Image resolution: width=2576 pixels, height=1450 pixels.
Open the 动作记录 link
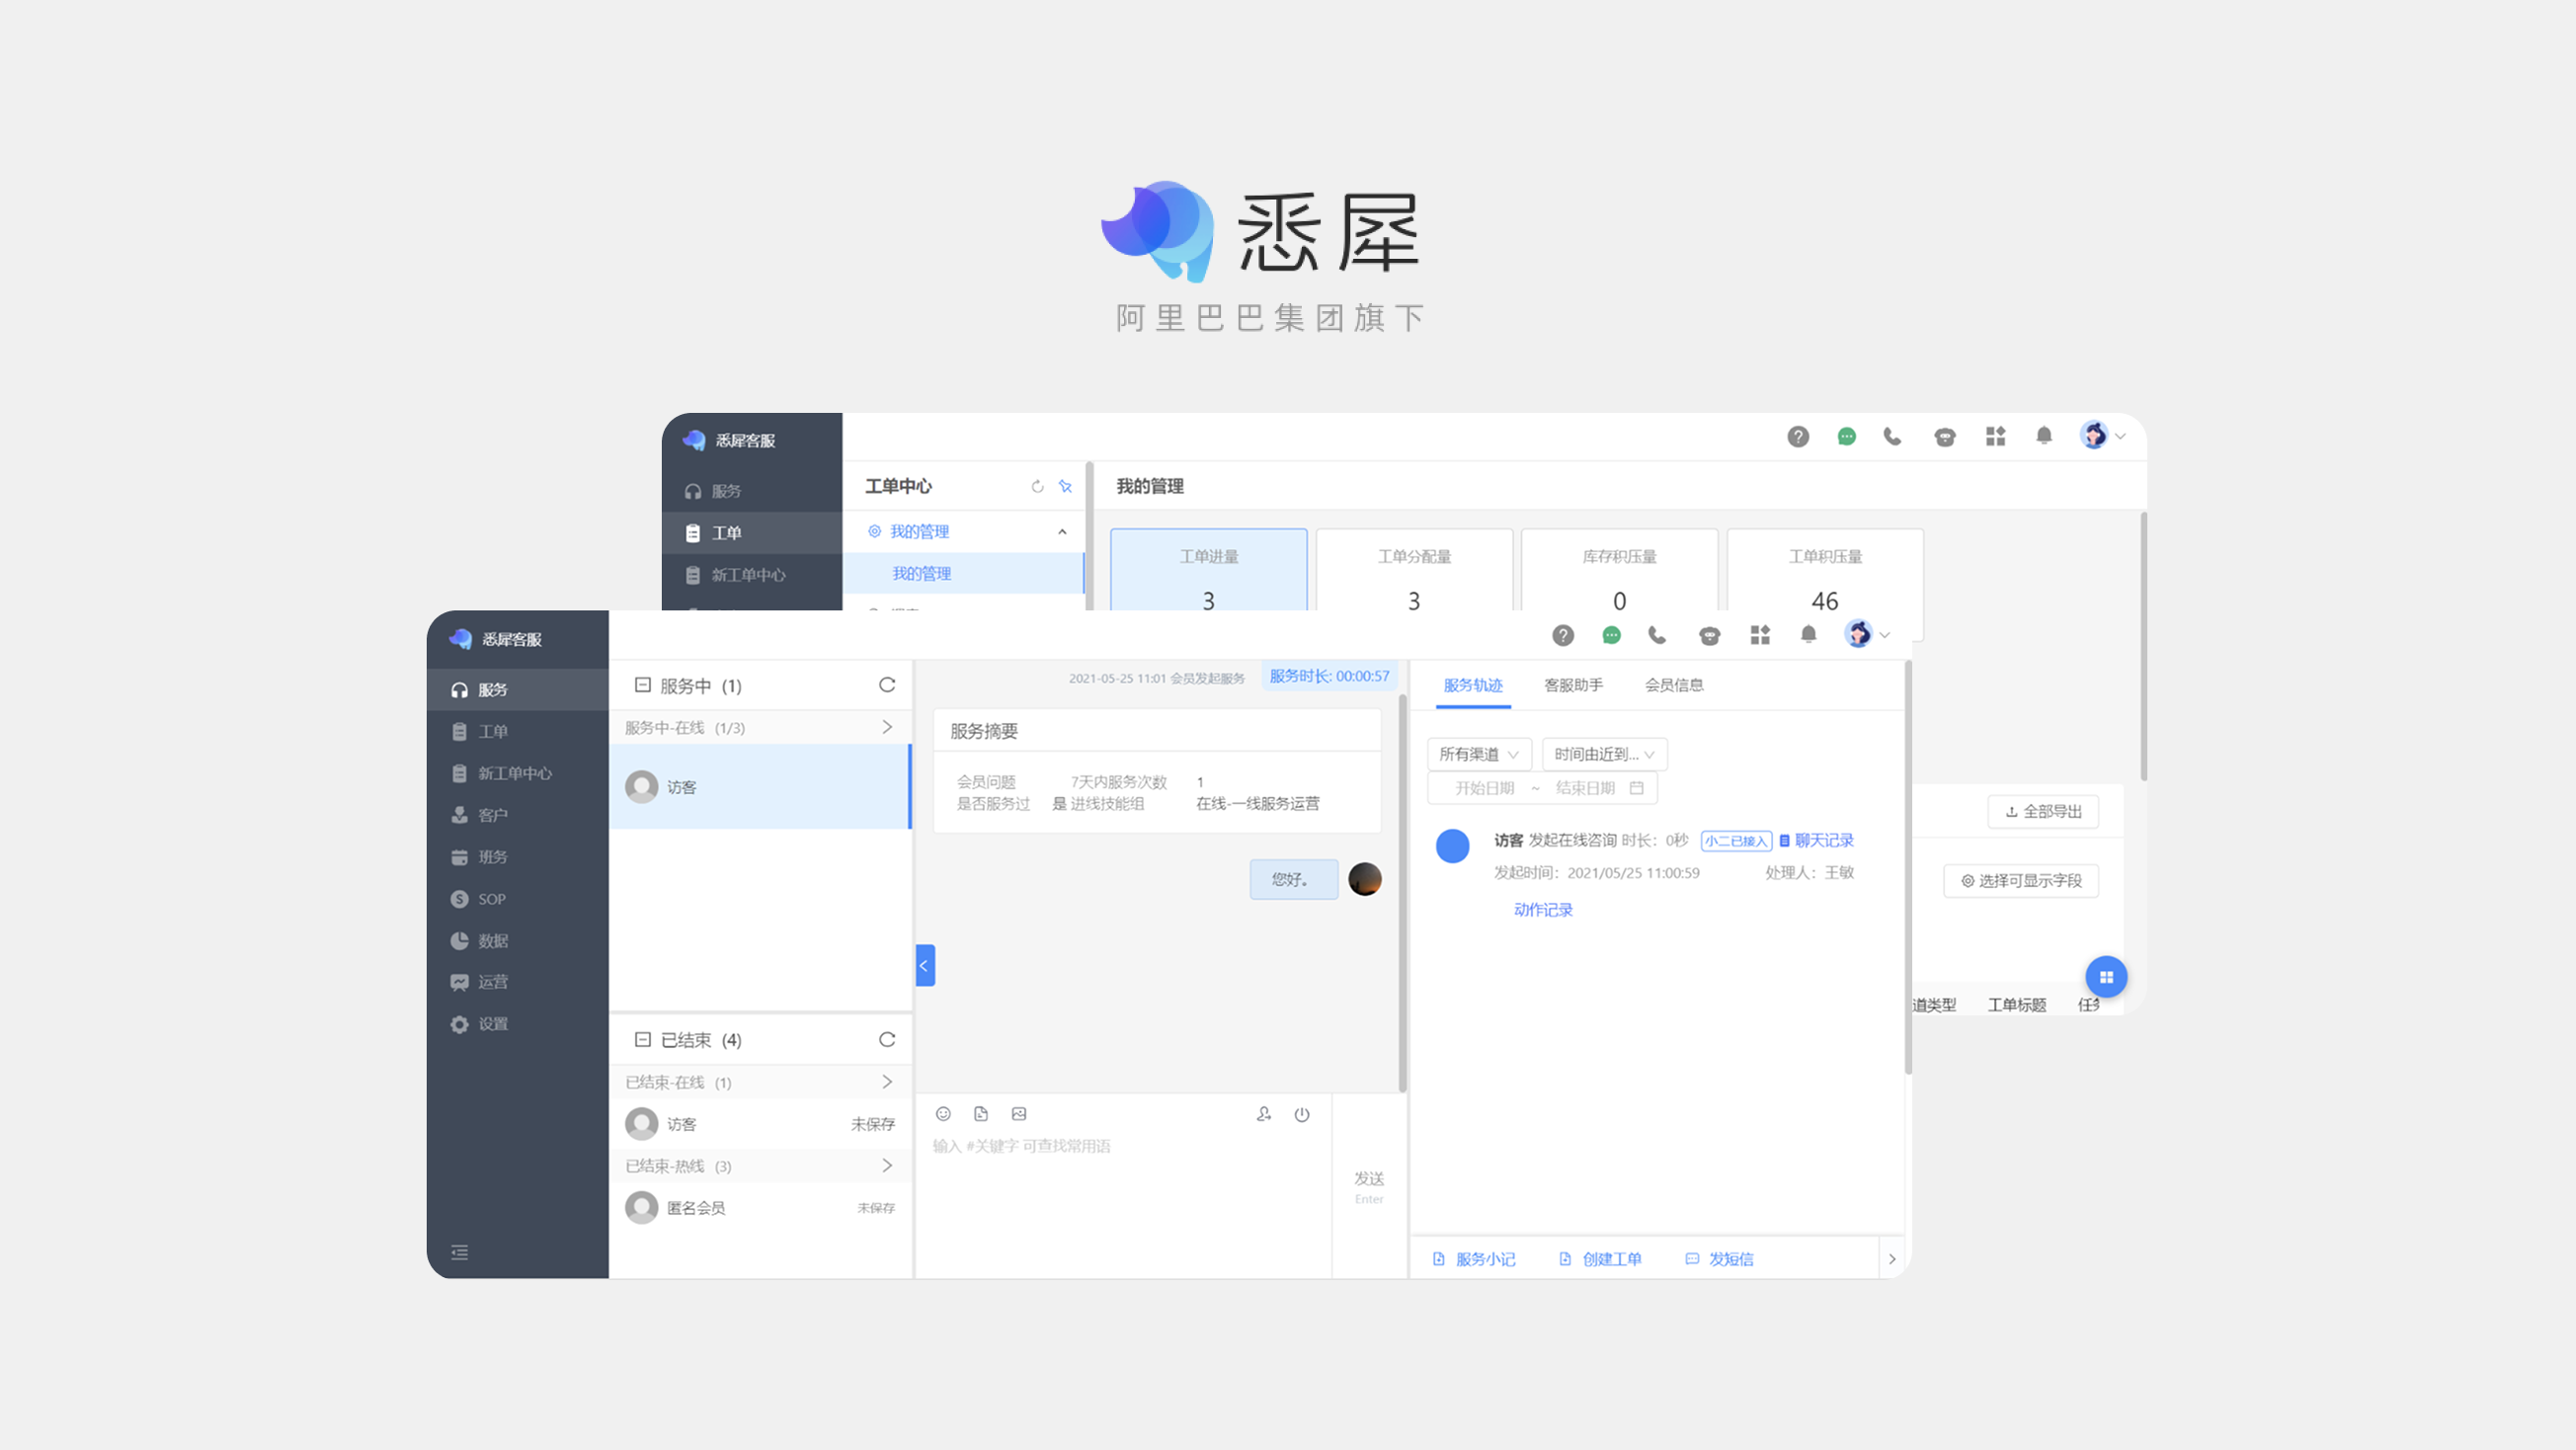tap(1543, 910)
